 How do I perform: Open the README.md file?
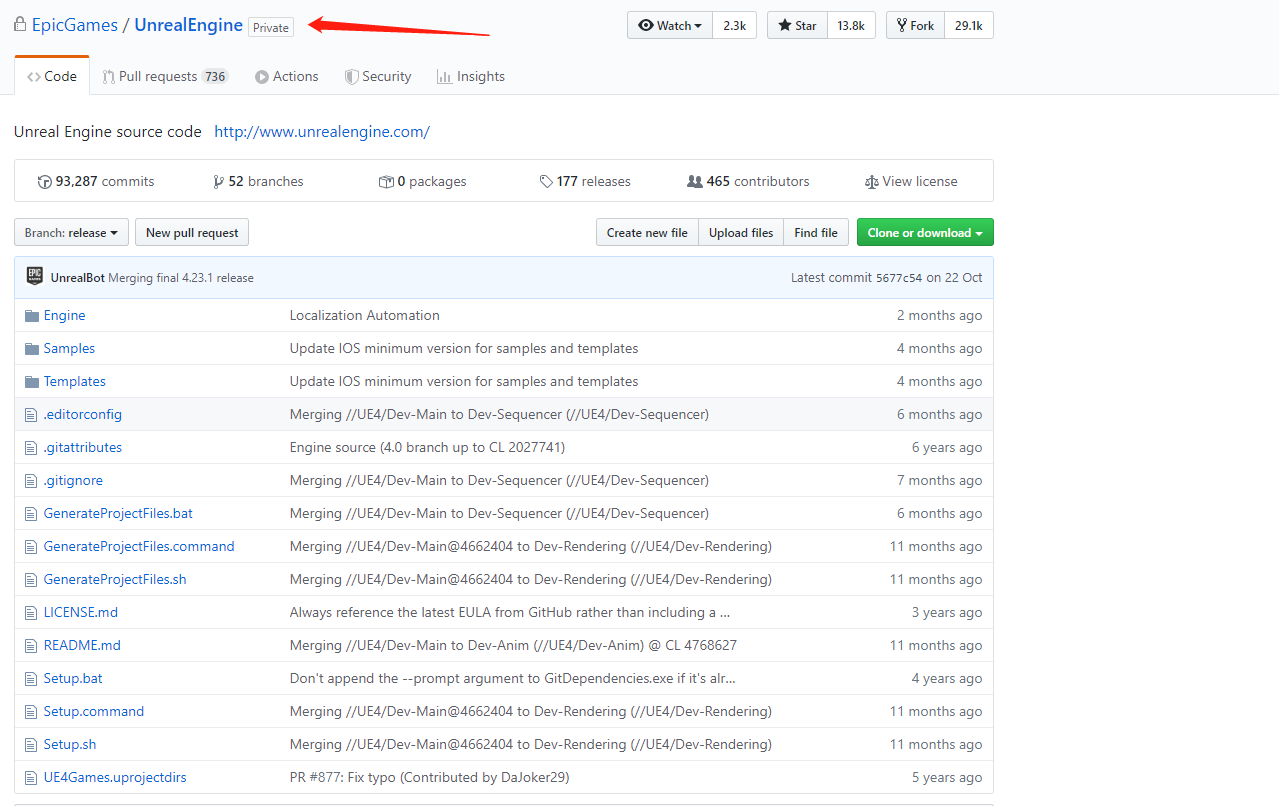[x=82, y=645]
